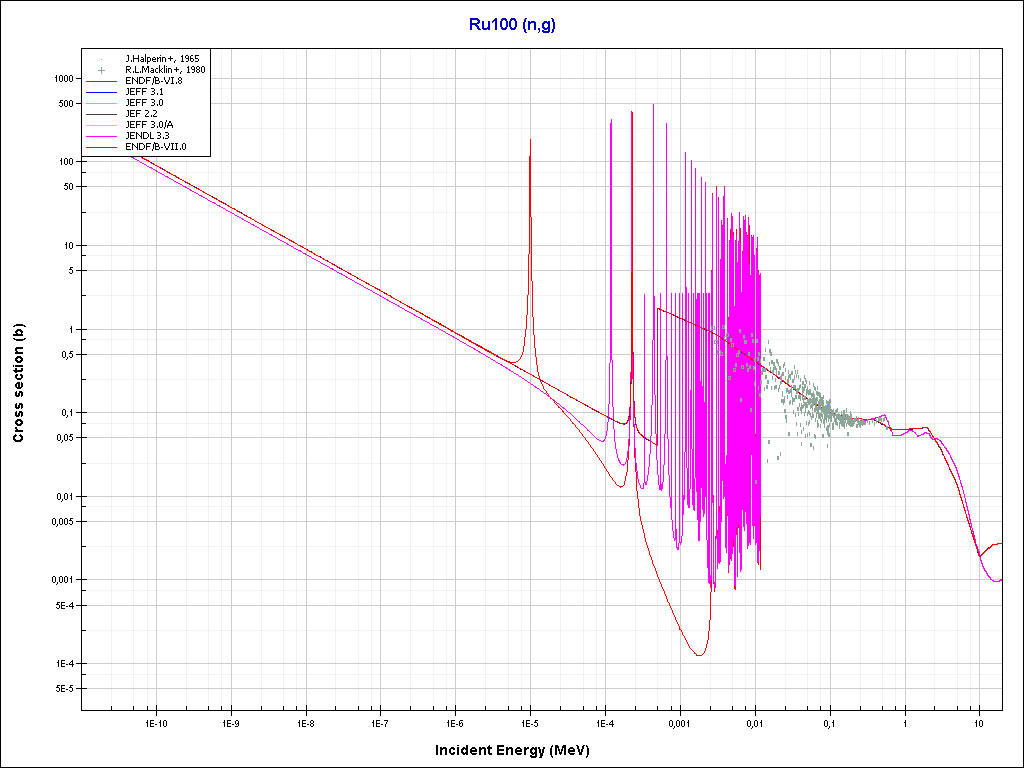Image resolution: width=1024 pixels, height=768 pixels.
Task: Select the JEF 2.2 legend label
Action: (x=143, y=114)
